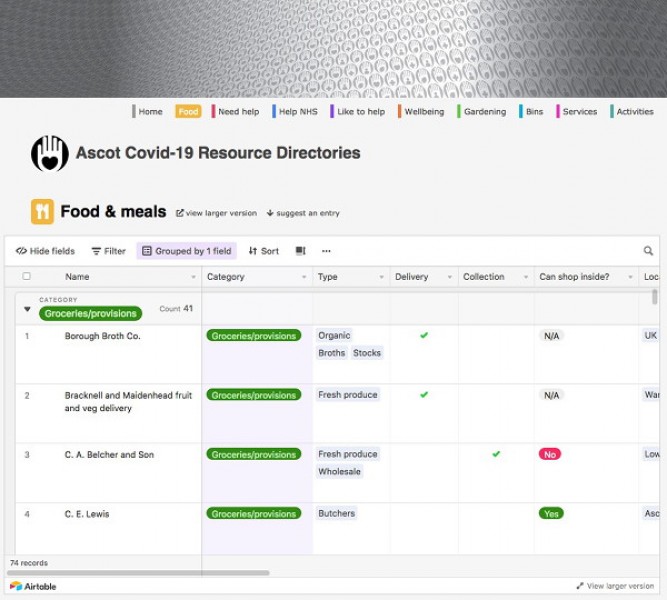Click the suggest an entry link
This screenshot has height=600, width=667.
point(303,213)
